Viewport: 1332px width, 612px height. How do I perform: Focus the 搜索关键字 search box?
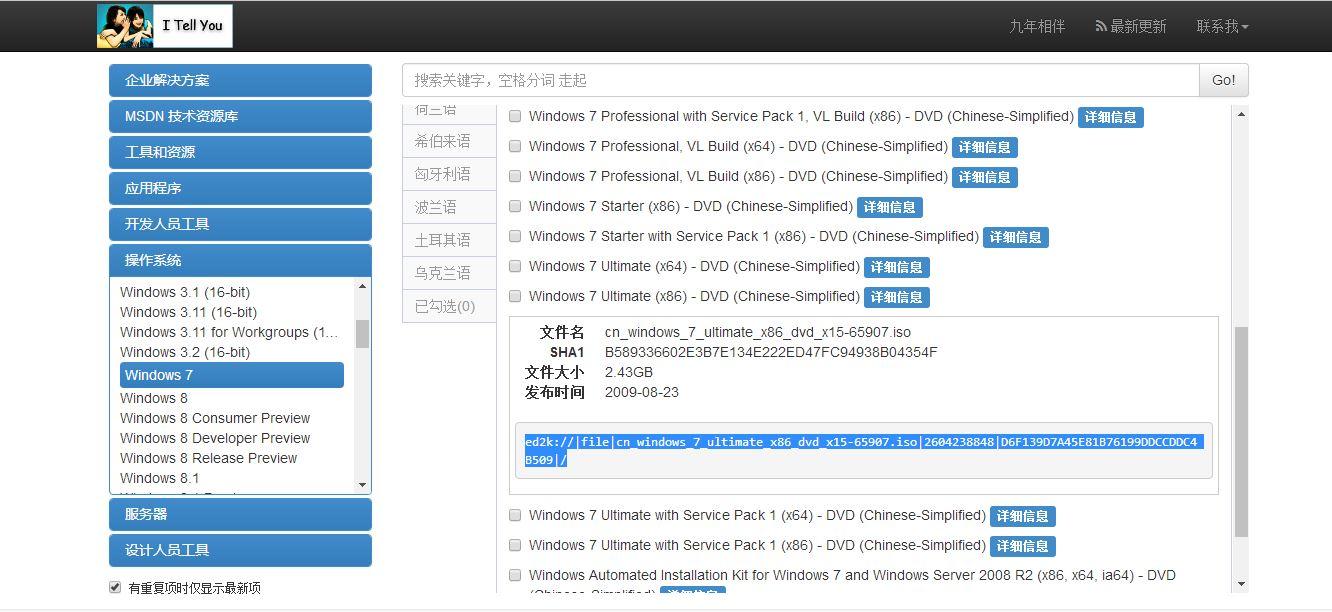800,80
